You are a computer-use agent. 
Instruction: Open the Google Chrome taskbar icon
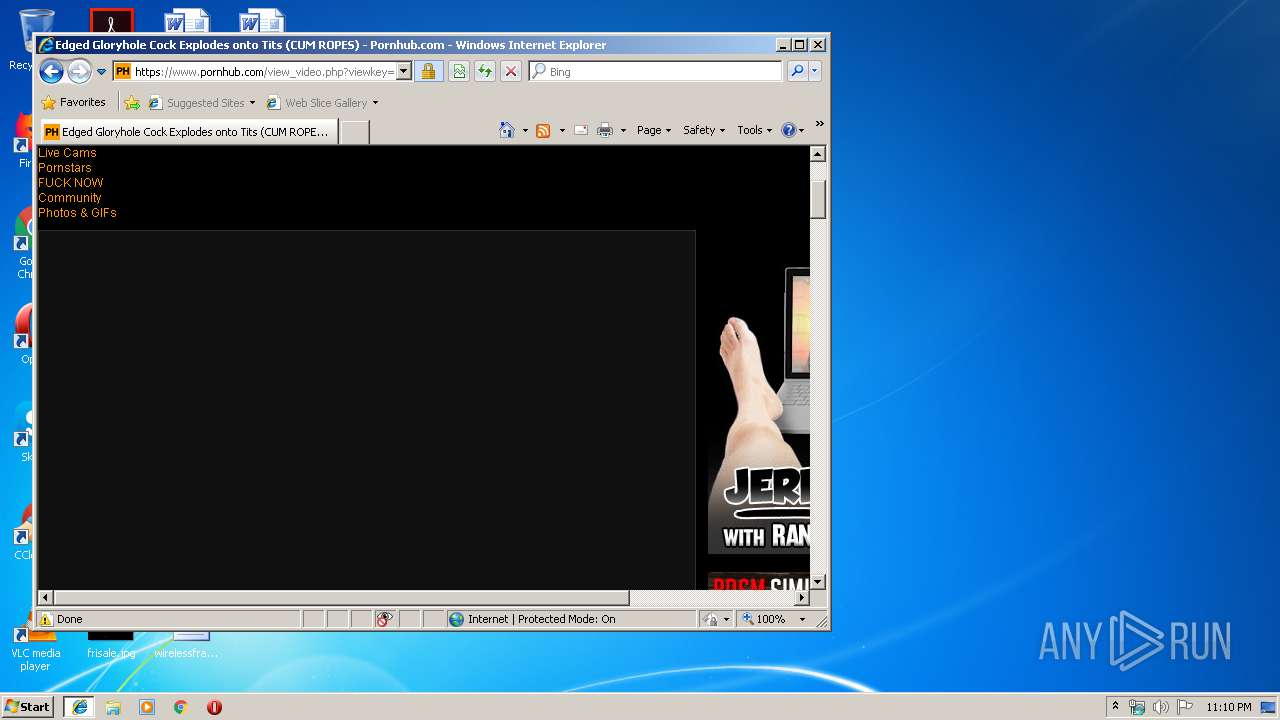[180, 706]
